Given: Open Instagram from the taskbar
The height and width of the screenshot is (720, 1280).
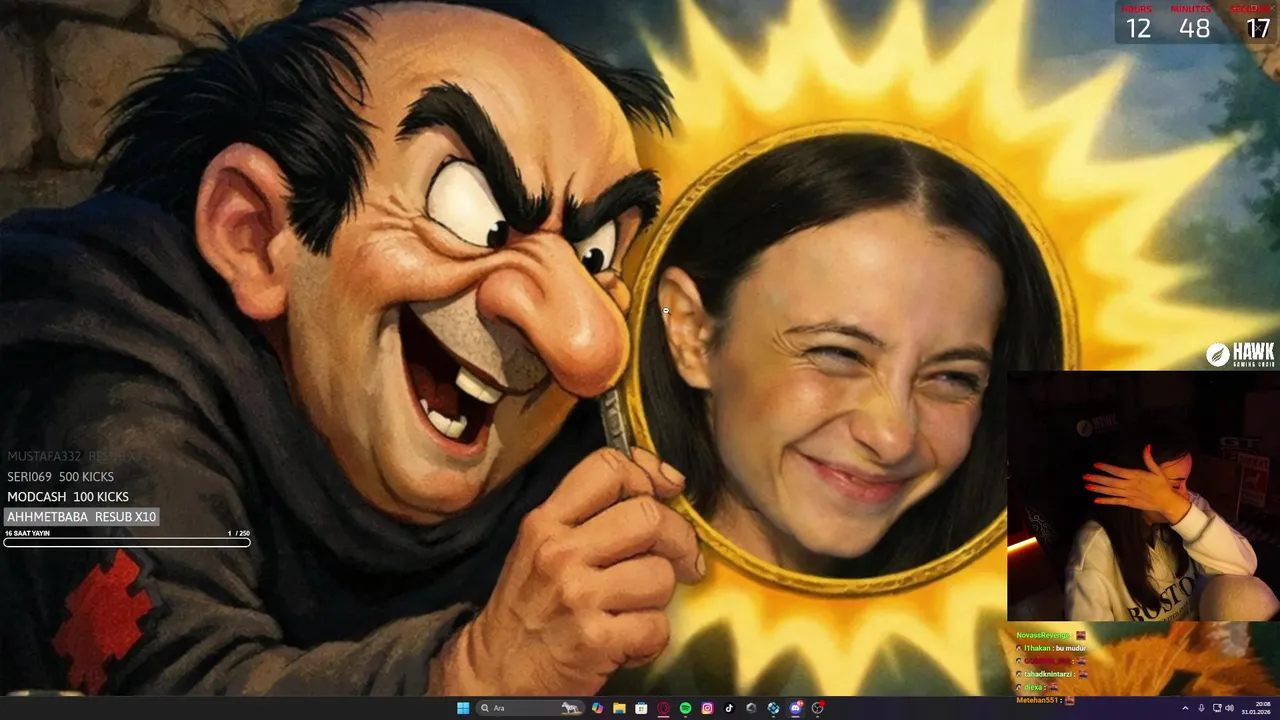Looking at the screenshot, I should 707,708.
